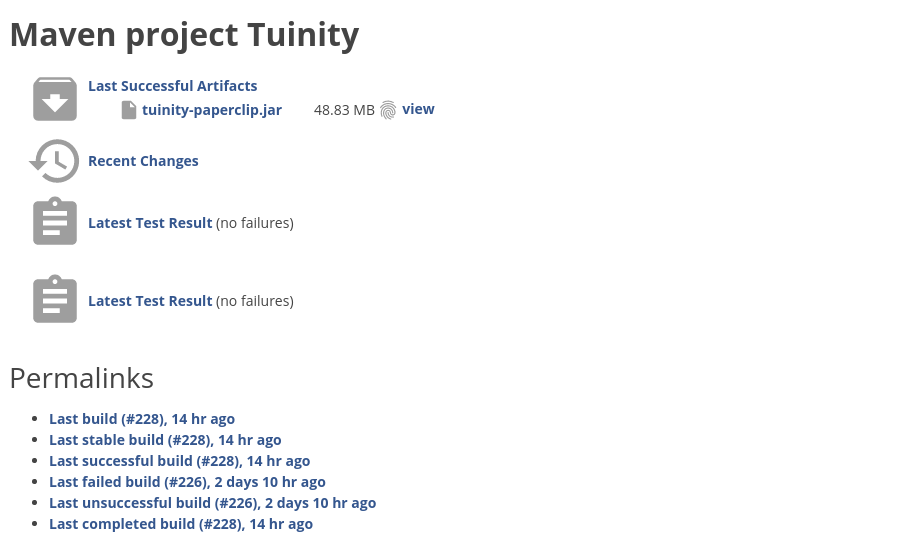Click the first Latest Test Result clipboard icon
918x550 pixels.
click(55, 221)
